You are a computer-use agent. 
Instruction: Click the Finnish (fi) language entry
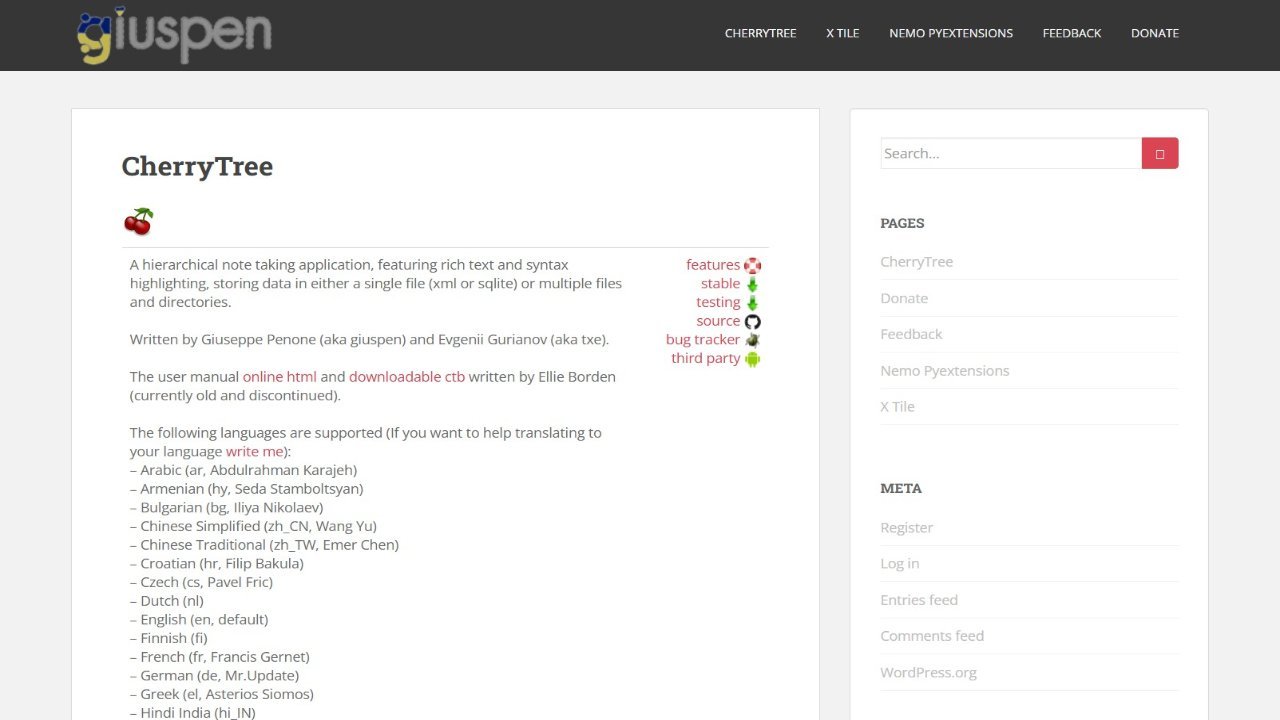(x=168, y=638)
